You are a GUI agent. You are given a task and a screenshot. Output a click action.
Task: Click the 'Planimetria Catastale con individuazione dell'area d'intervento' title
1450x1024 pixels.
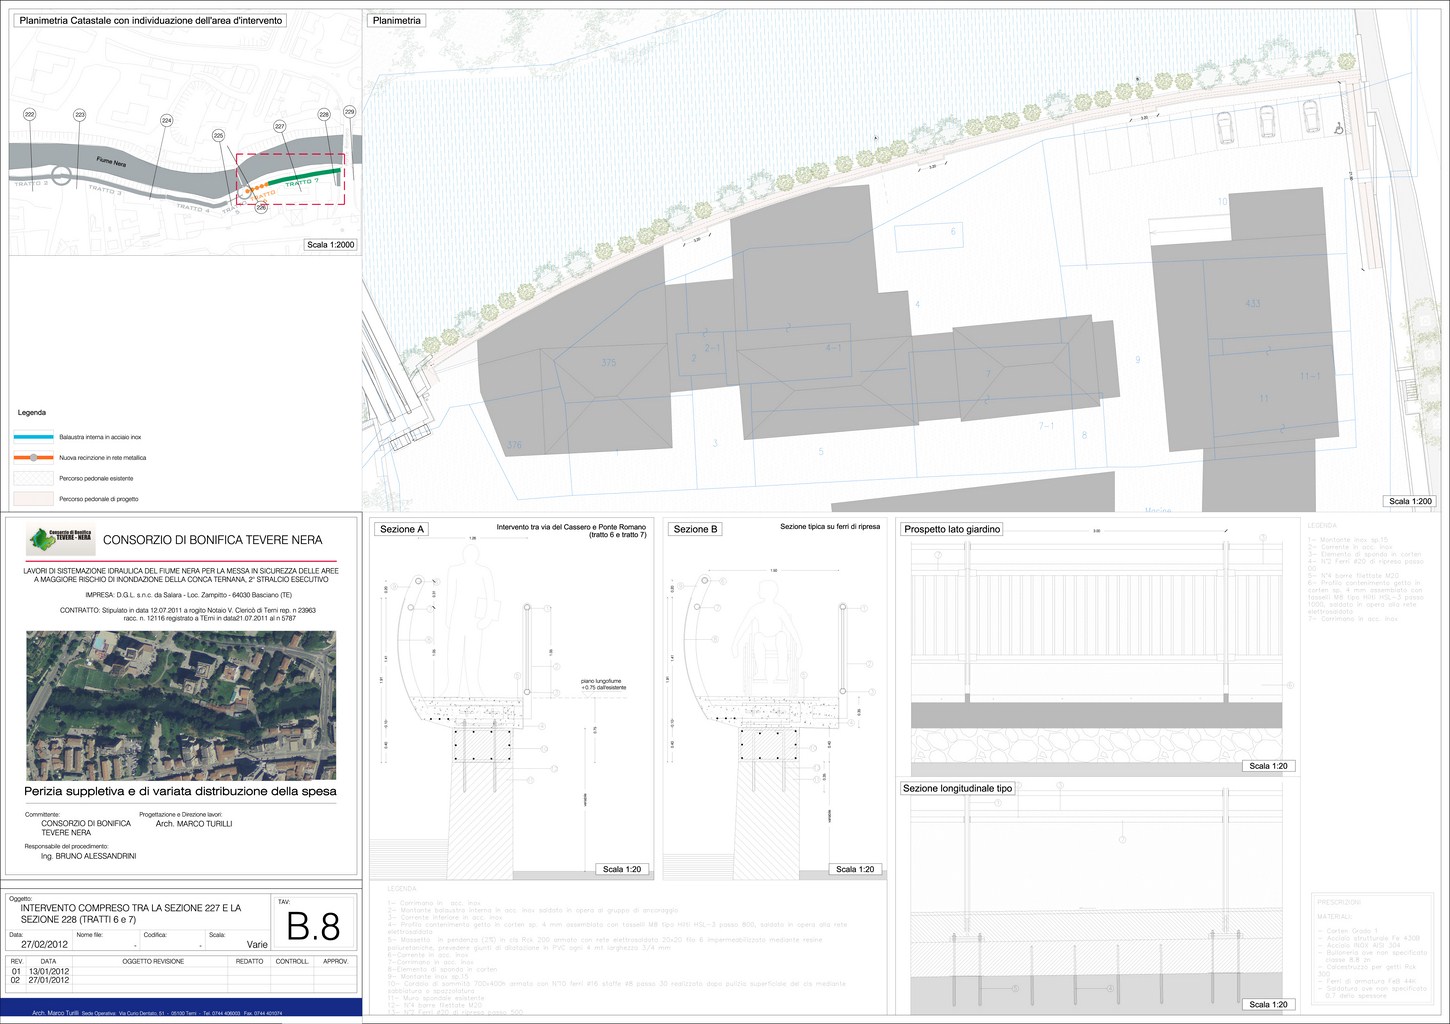(151, 20)
